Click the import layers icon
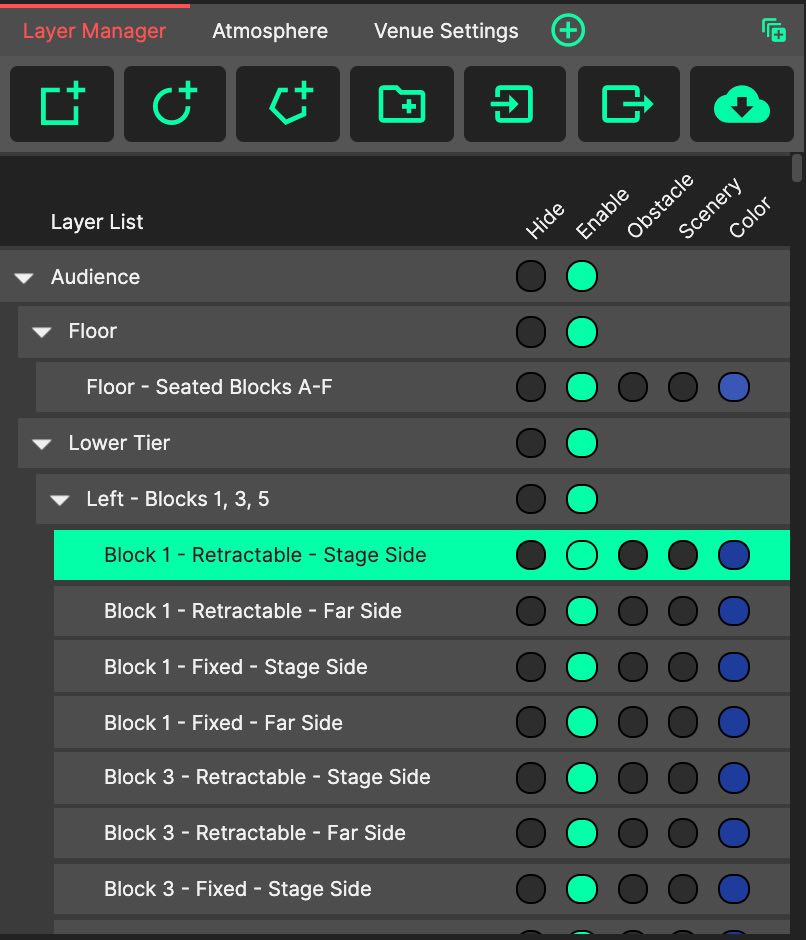The height and width of the screenshot is (940, 806). [x=515, y=104]
